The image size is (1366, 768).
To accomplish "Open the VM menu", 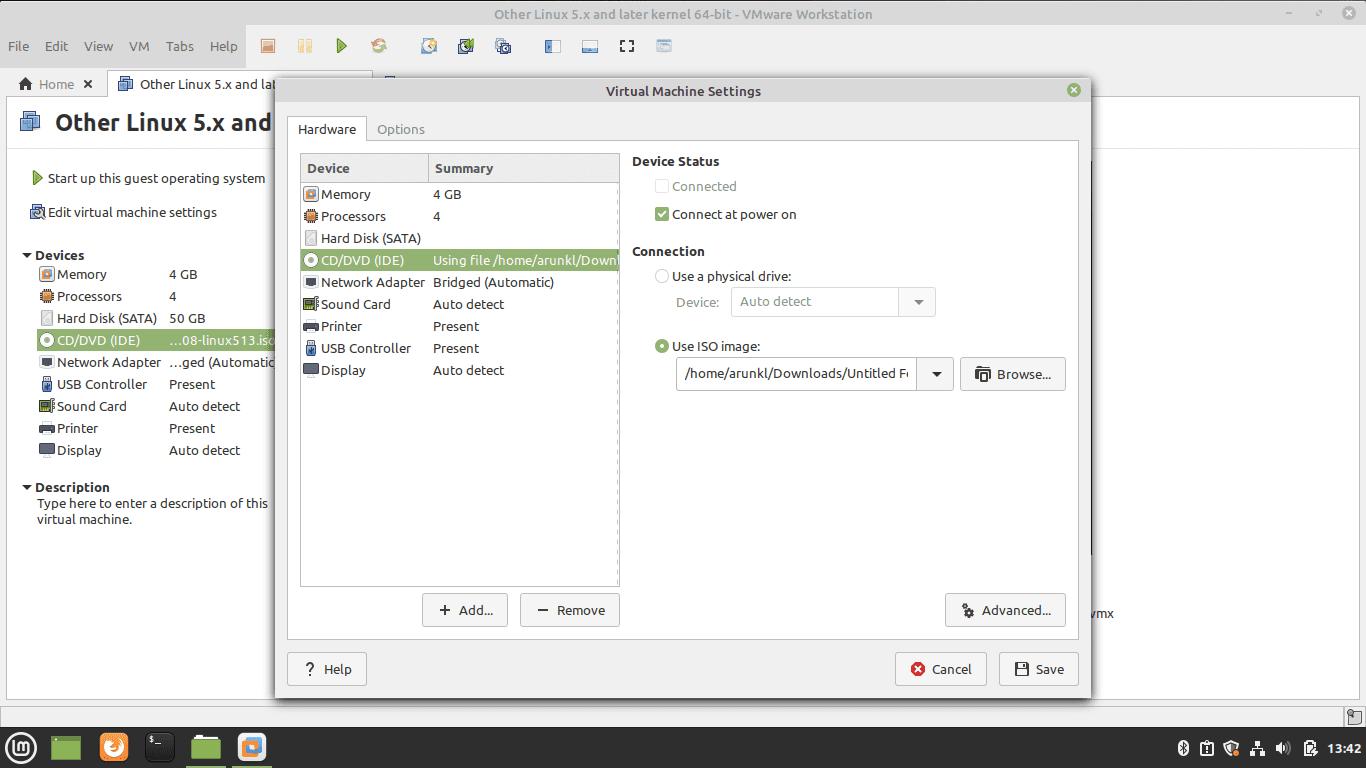I will (139, 46).
